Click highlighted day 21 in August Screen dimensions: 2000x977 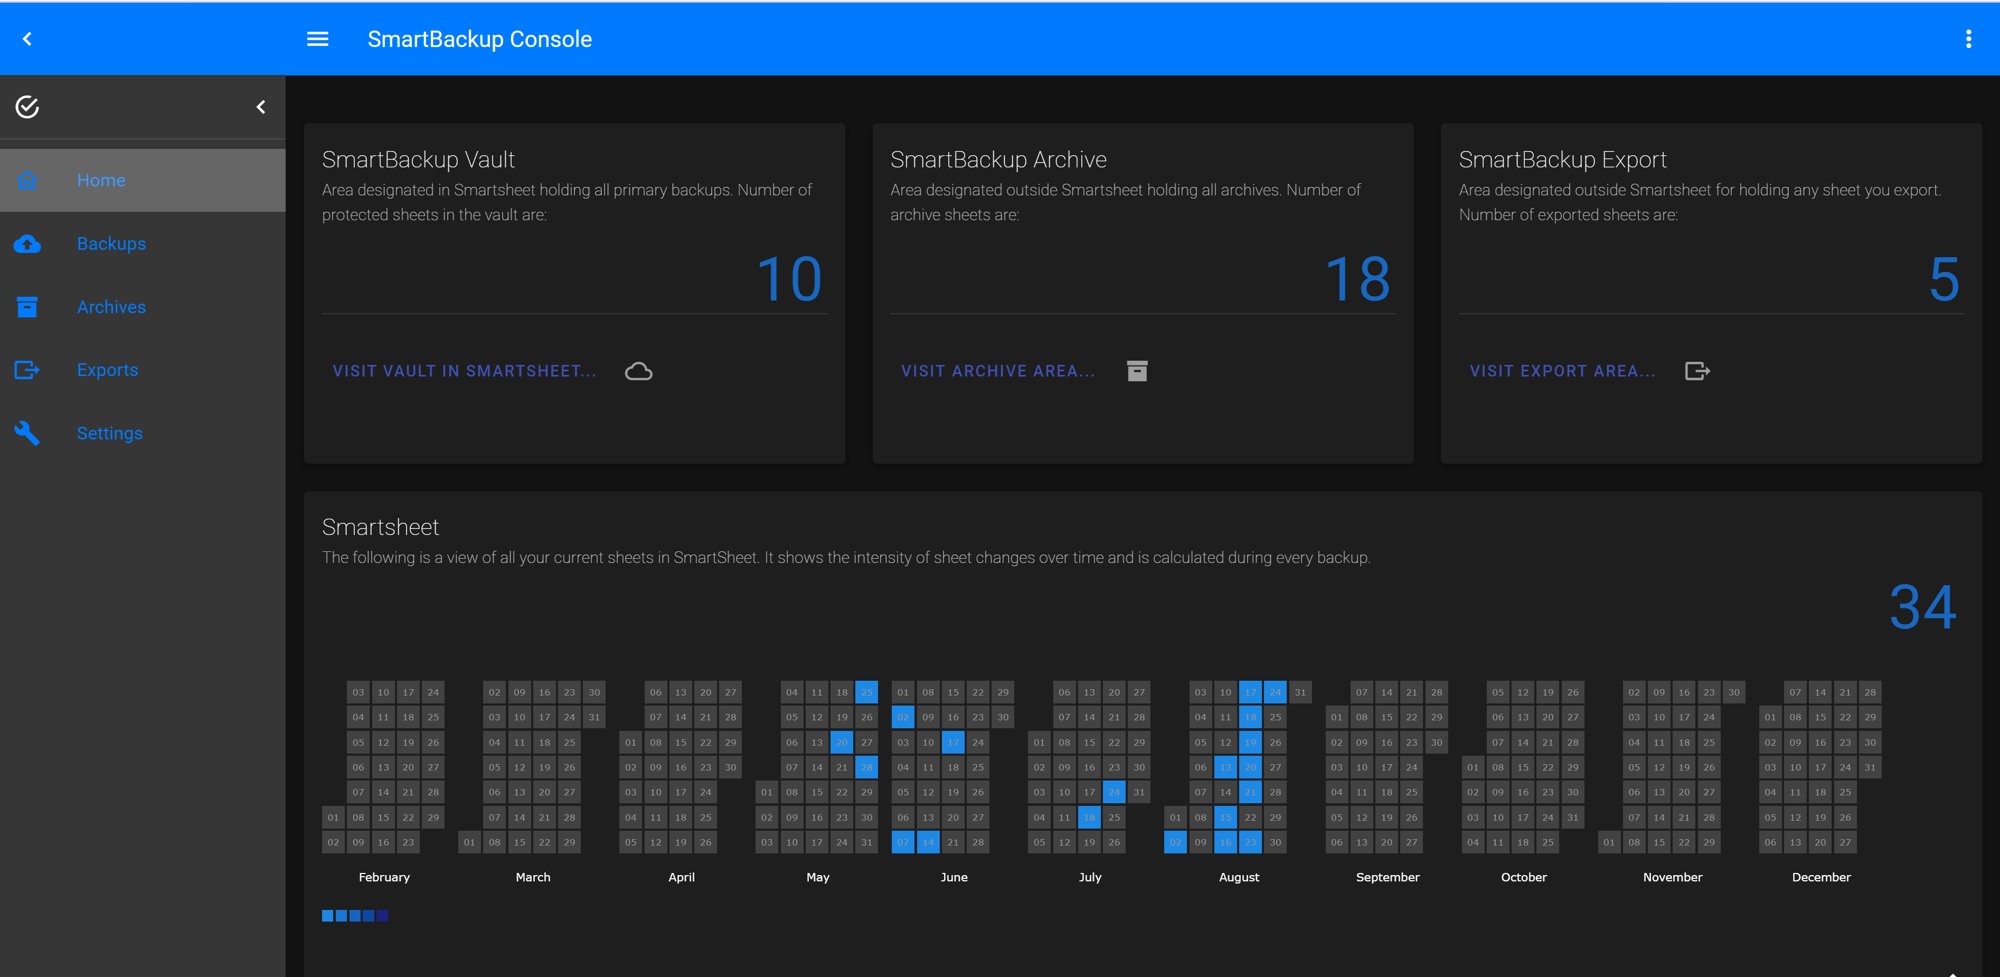click(x=1250, y=792)
